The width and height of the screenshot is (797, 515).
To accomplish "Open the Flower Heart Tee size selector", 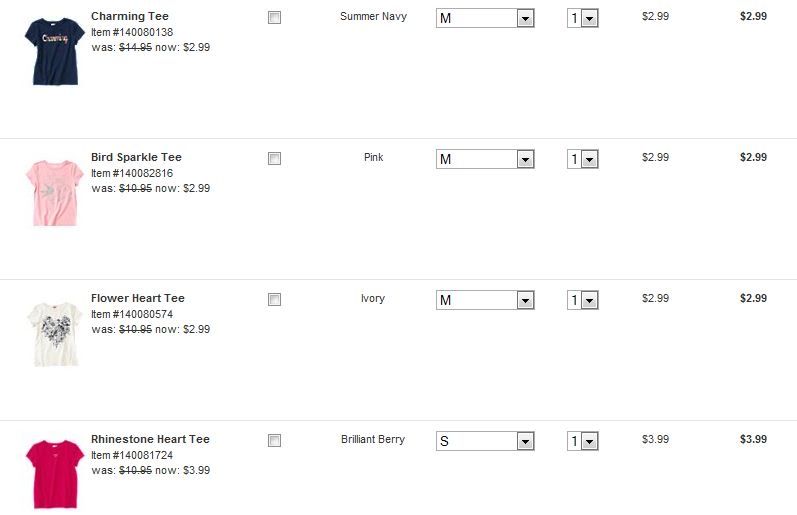I will [x=485, y=301].
